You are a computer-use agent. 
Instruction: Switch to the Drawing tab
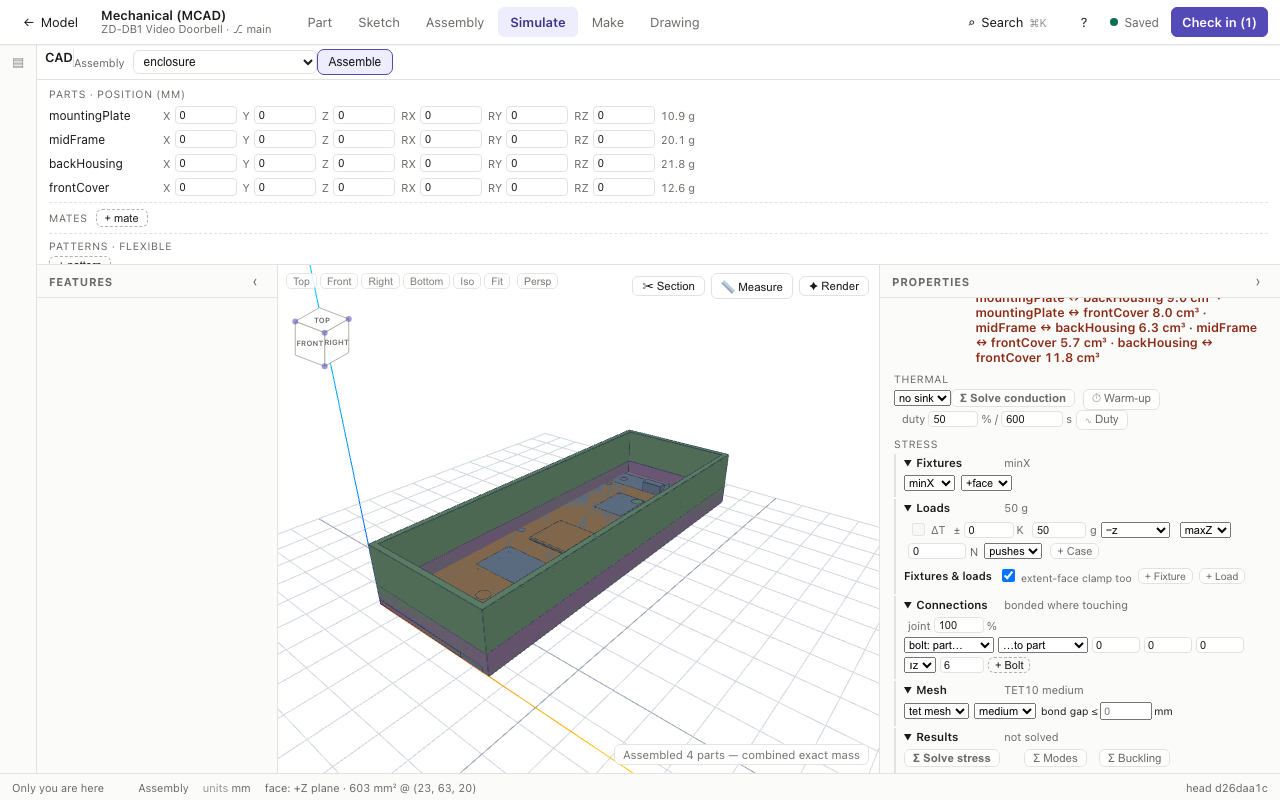(x=675, y=22)
